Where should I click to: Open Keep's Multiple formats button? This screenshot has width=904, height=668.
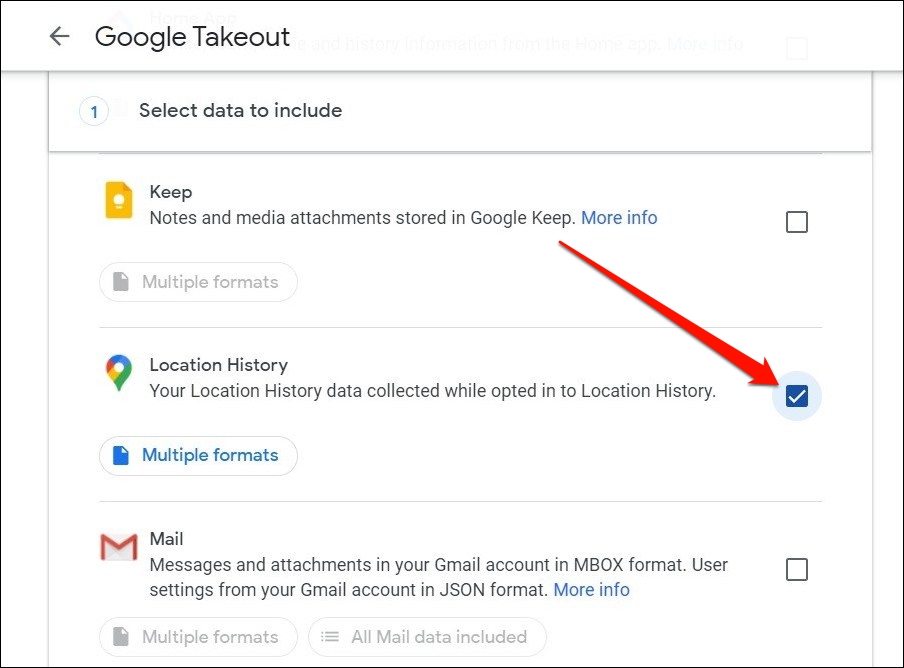(198, 282)
